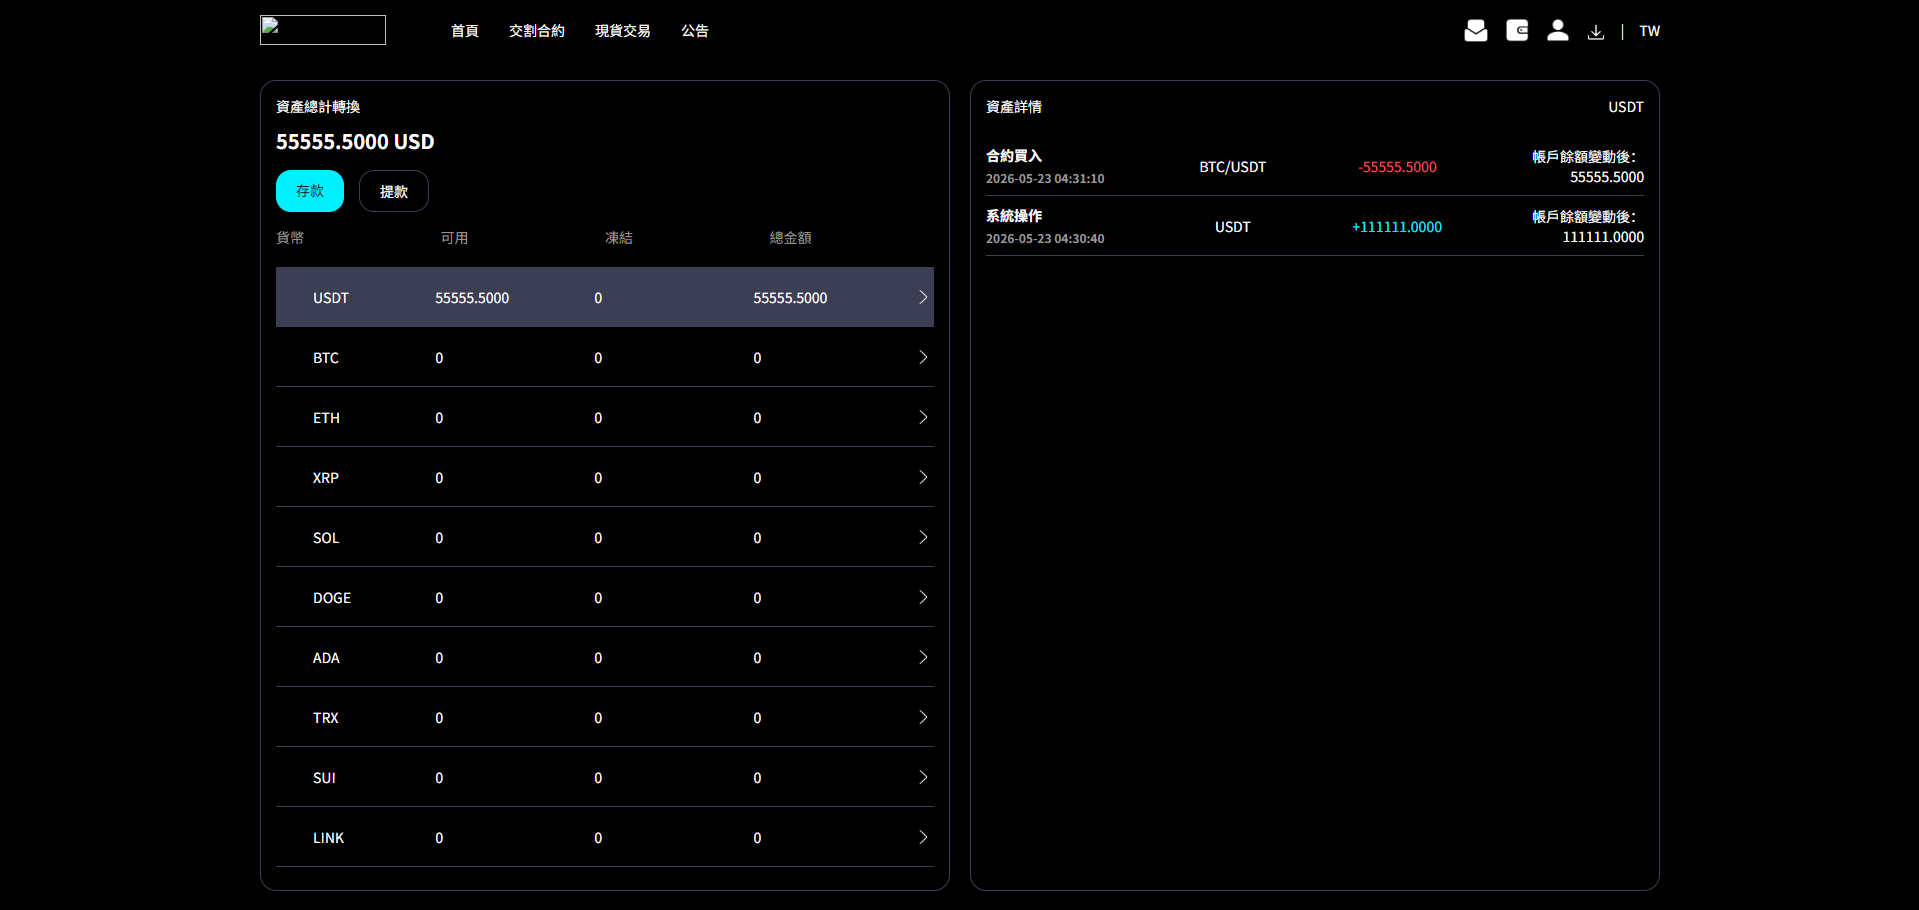Expand the LINK row chevron
The height and width of the screenshot is (910, 1919).
(x=923, y=837)
